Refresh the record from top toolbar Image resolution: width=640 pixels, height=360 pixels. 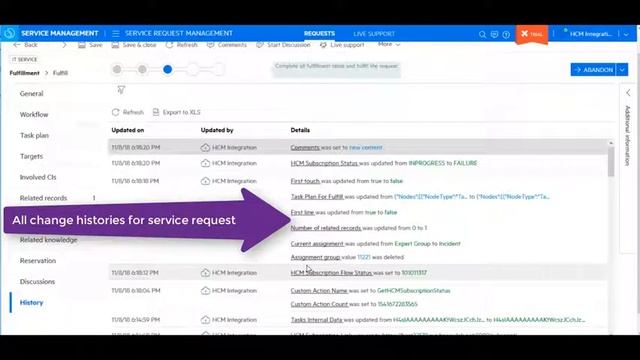click(x=182, y=45)
